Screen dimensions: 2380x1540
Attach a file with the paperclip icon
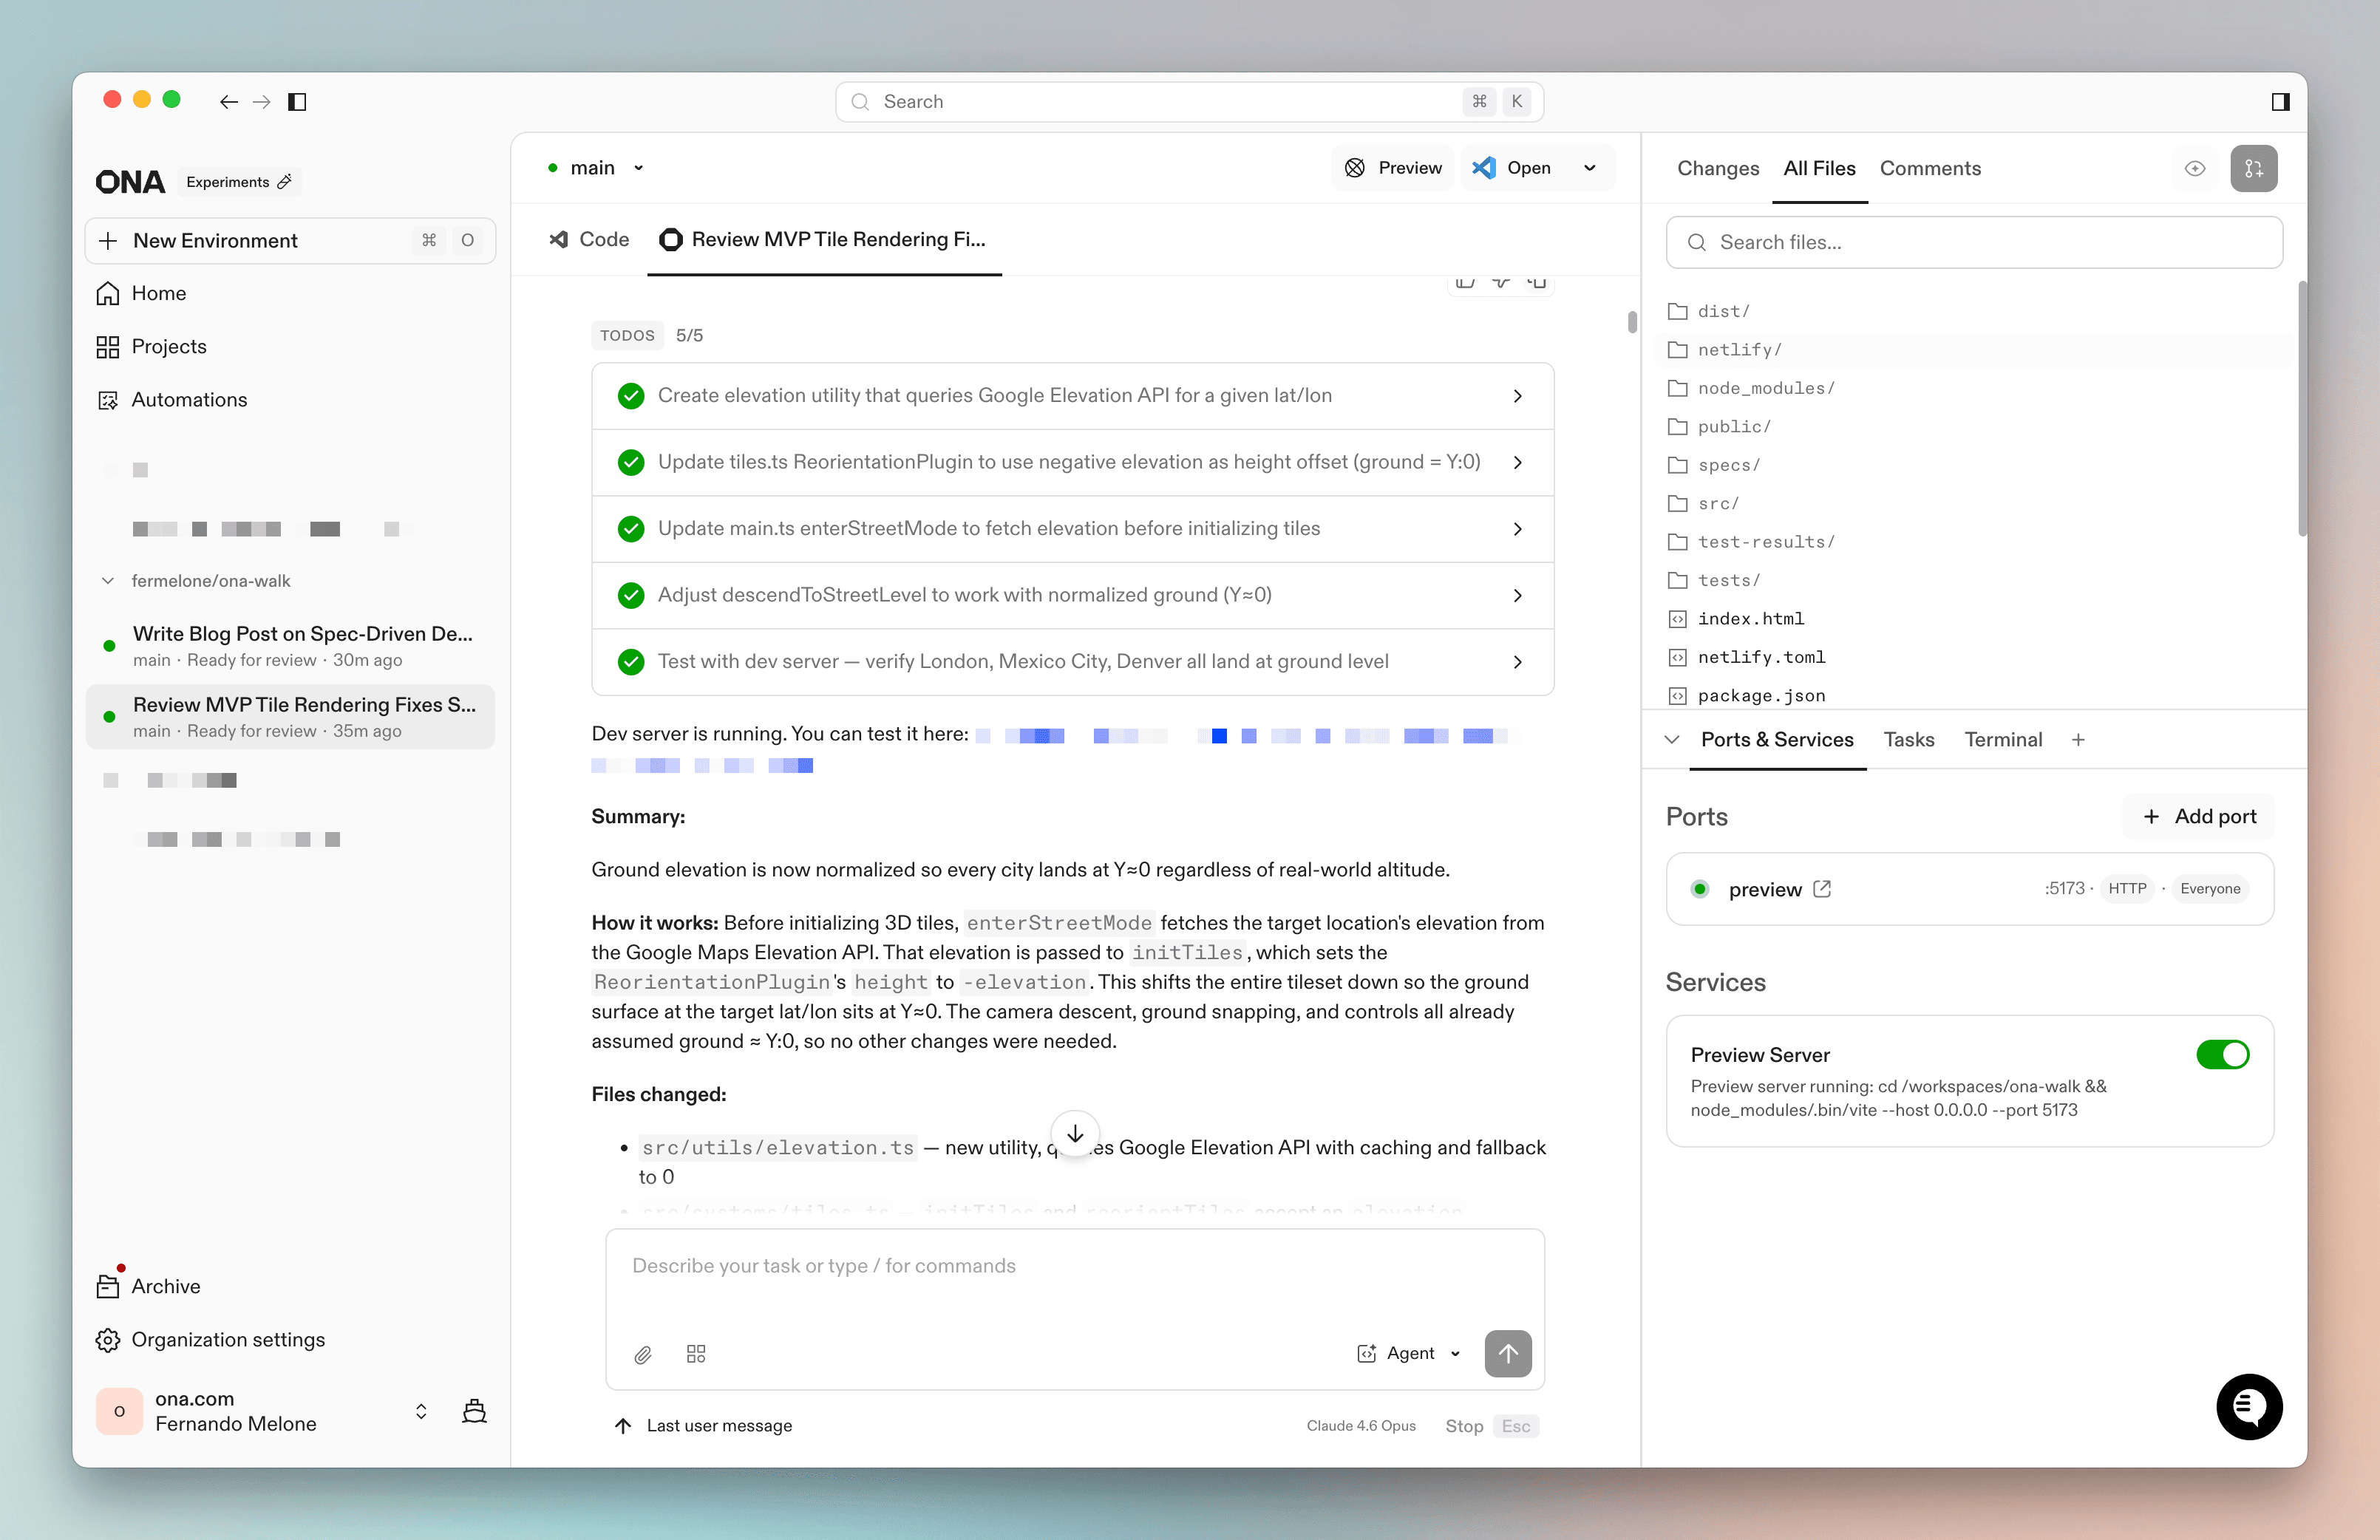pos(643,1354)
